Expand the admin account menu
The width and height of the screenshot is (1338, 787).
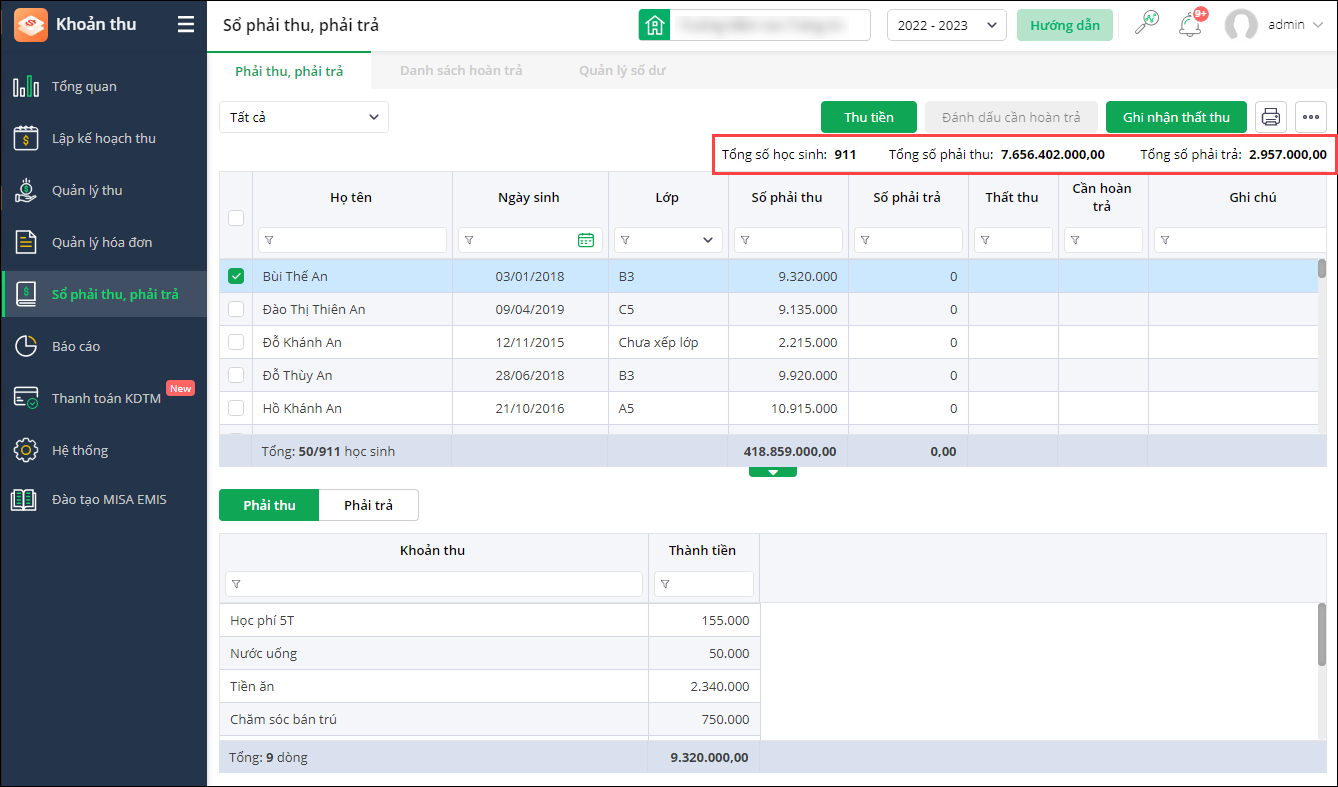click(1316, 25)
